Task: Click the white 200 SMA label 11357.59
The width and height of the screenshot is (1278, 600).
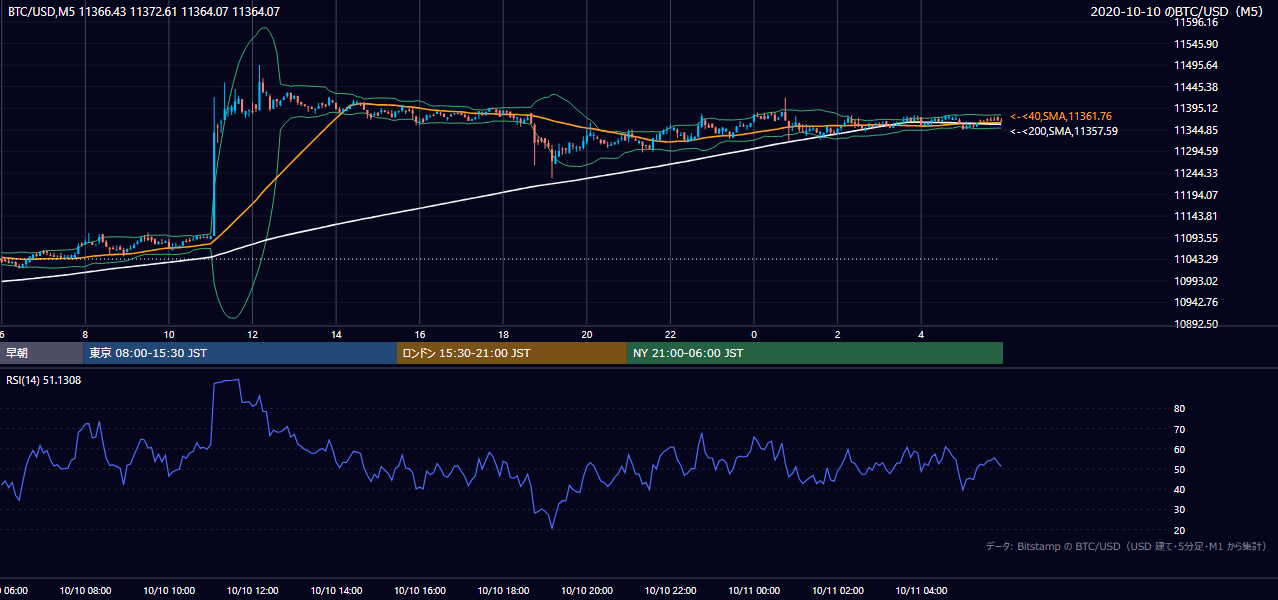Action: pyautogui.click(x=1063, y=130)
